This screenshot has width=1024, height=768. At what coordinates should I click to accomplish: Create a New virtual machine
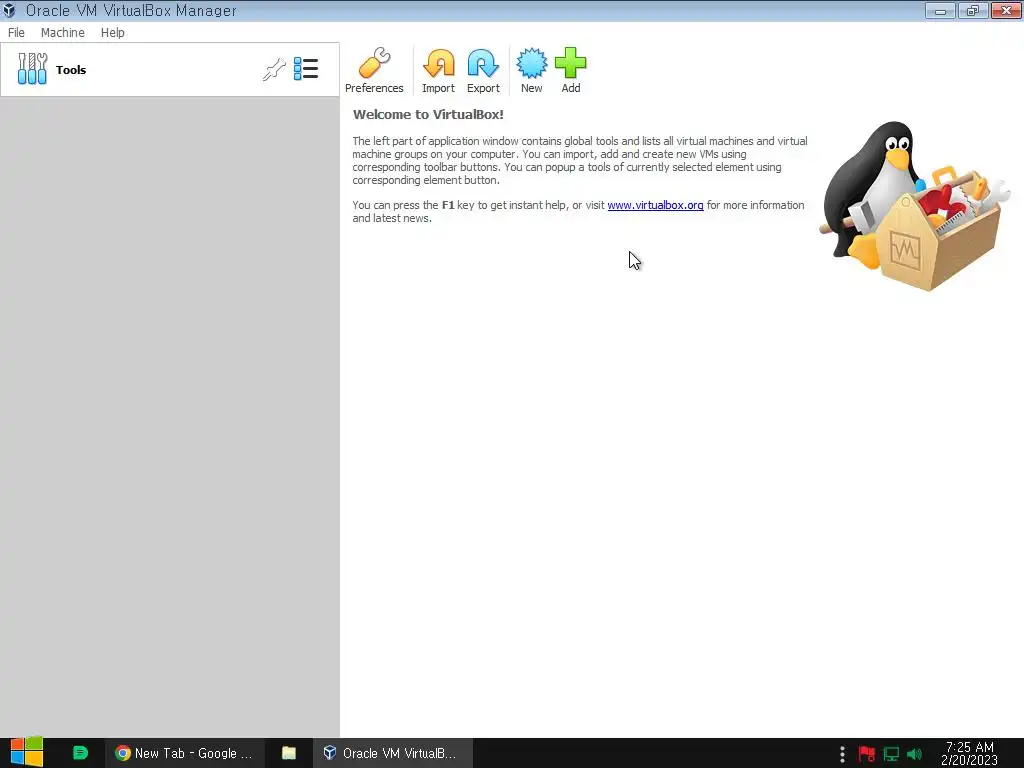(x=532, y=71)
